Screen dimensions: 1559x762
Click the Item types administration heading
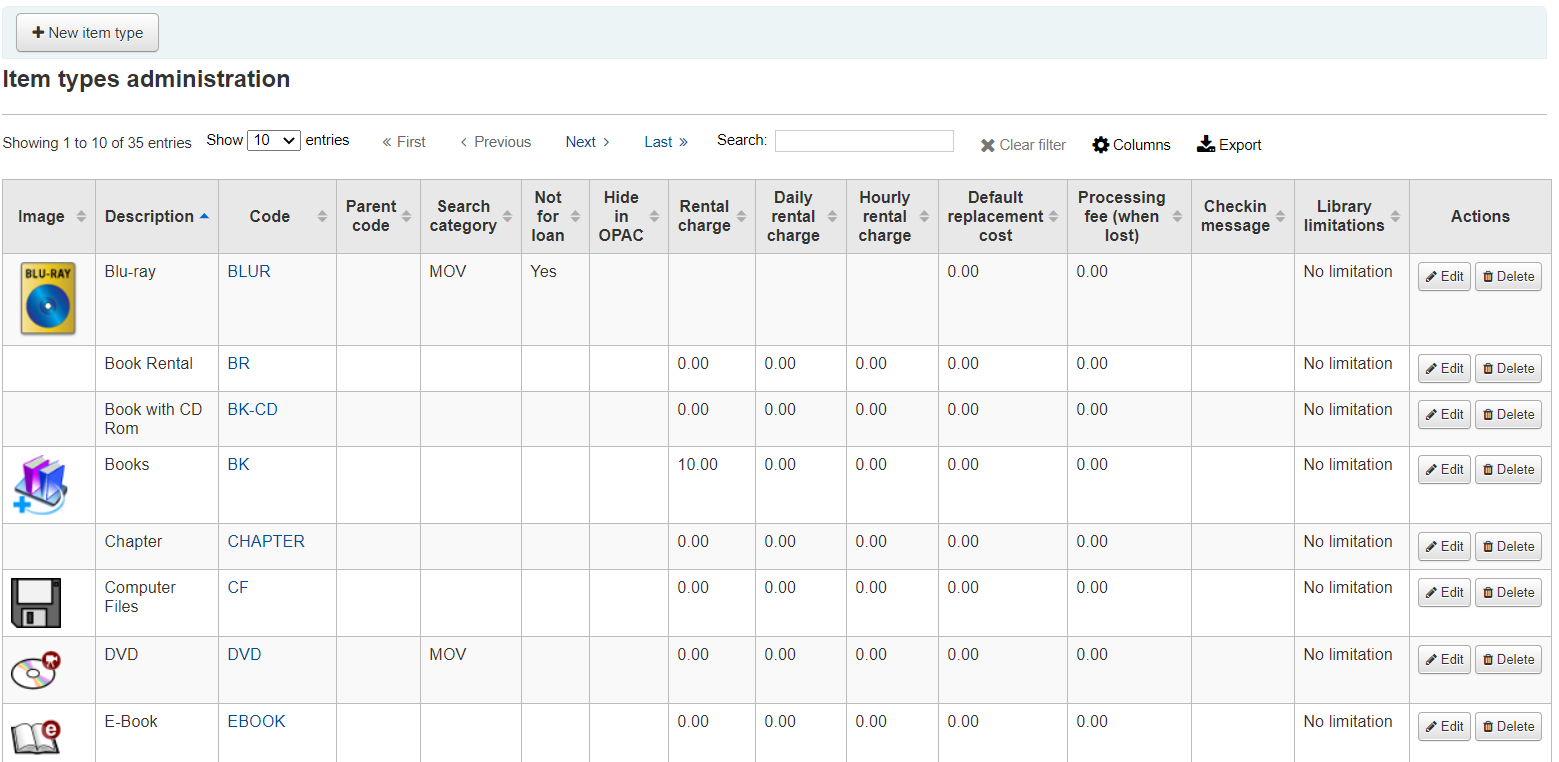pyautogui.click(x=146, y=80)
